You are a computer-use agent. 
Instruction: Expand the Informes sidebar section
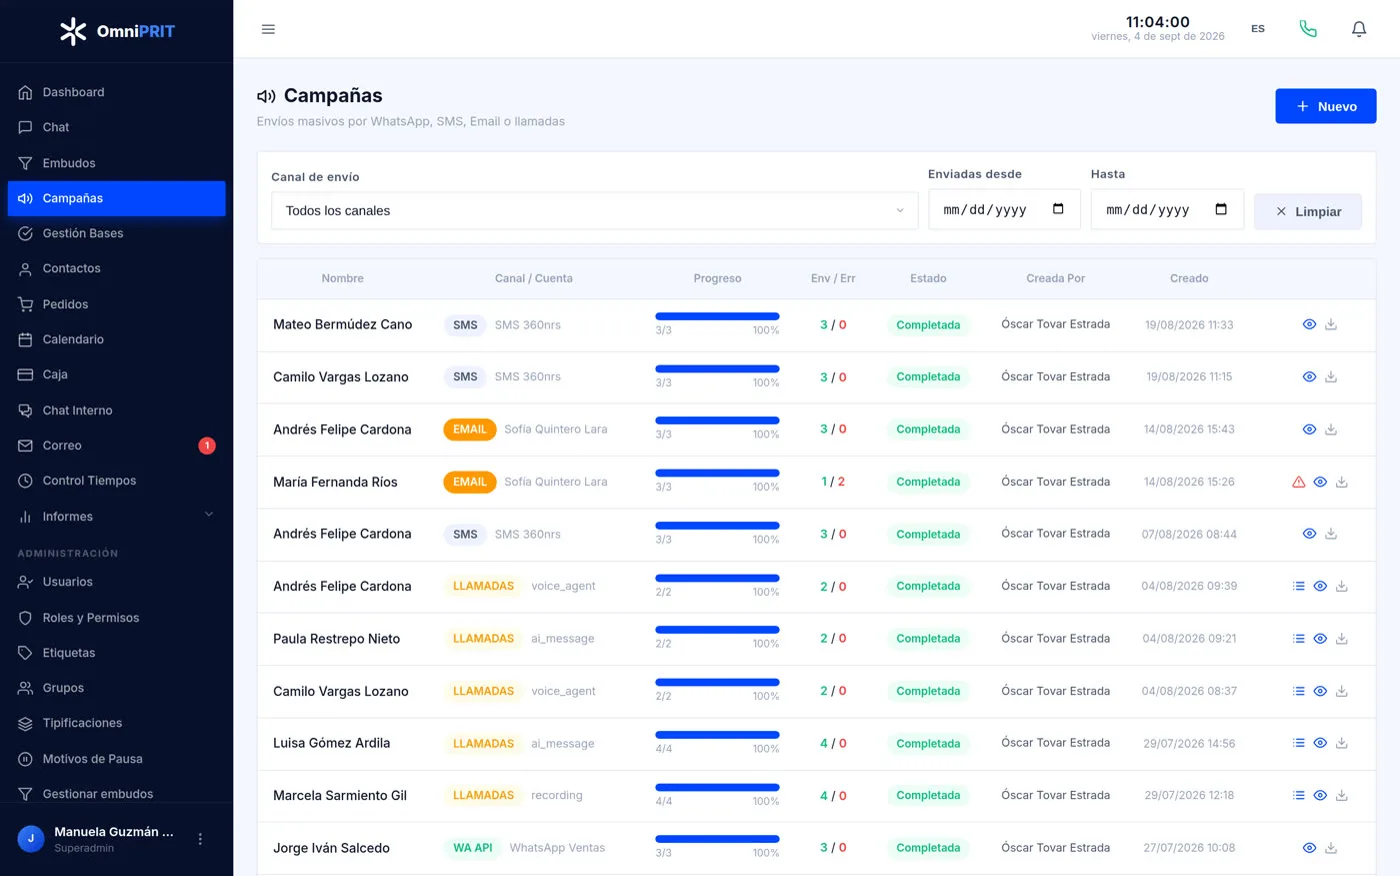pyautogui.click(x=116, y=516)
